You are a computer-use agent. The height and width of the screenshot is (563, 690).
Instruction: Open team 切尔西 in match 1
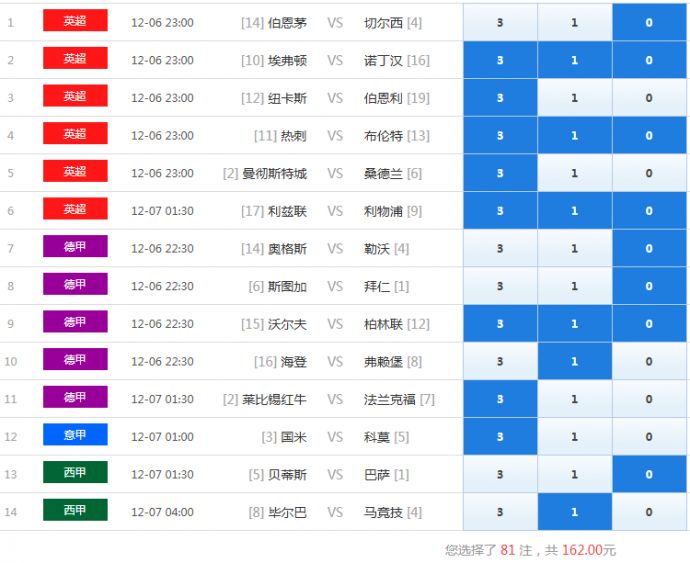click(383, 23)
